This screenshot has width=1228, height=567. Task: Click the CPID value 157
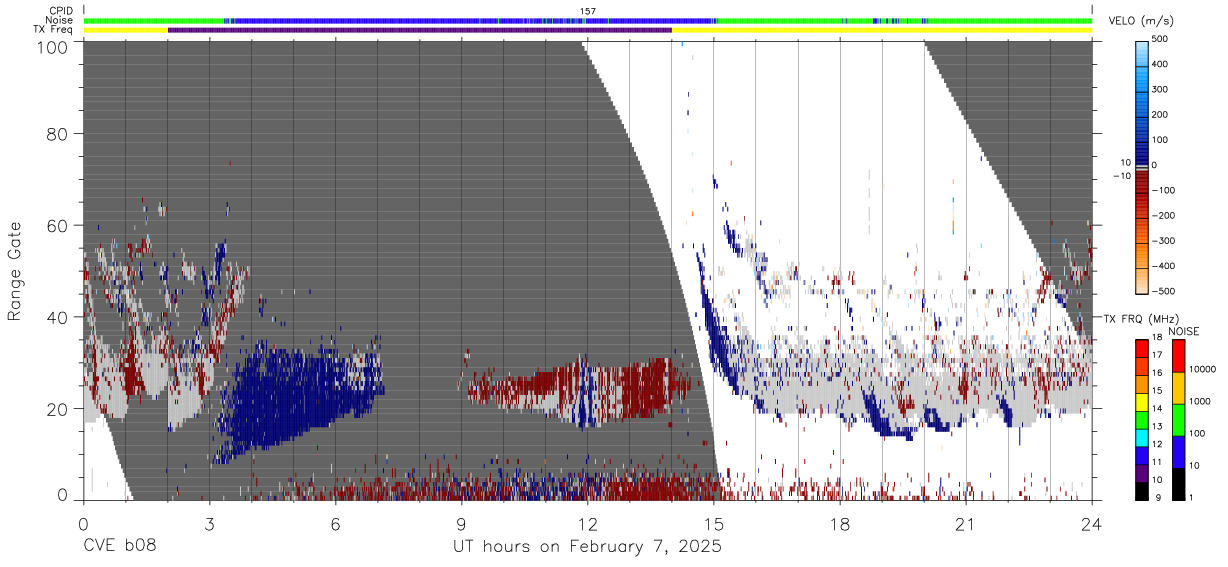[x=588, y=11]
